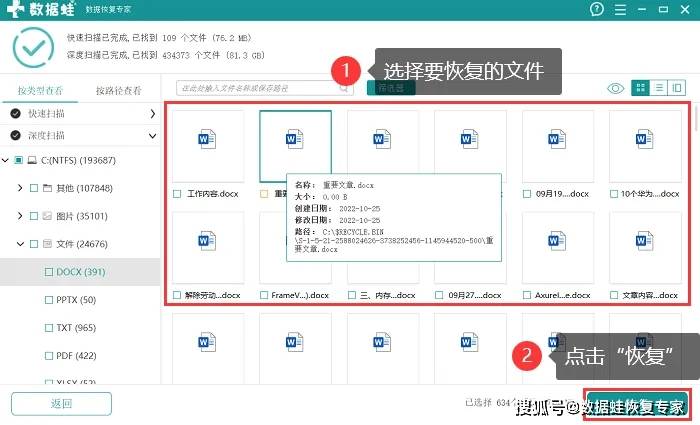Switch to the 按路径查看 tab
The width and height of the screenshot is (700, 425).
(118, 91)
